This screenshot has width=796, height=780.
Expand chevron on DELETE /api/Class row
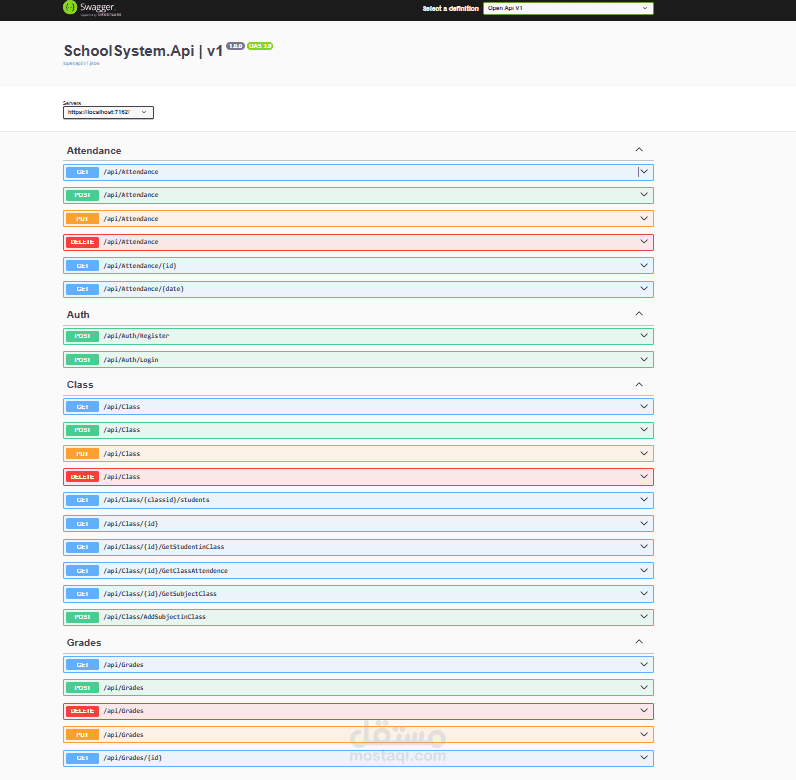click(644, 476)
